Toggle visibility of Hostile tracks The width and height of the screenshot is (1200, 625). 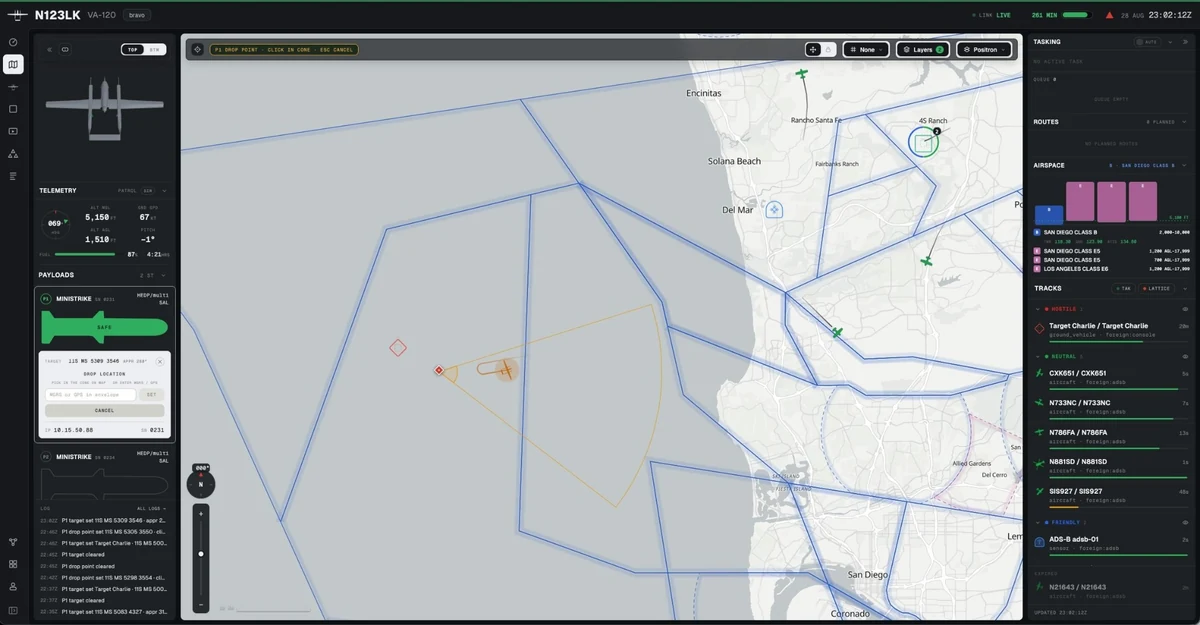(1185, 309)
